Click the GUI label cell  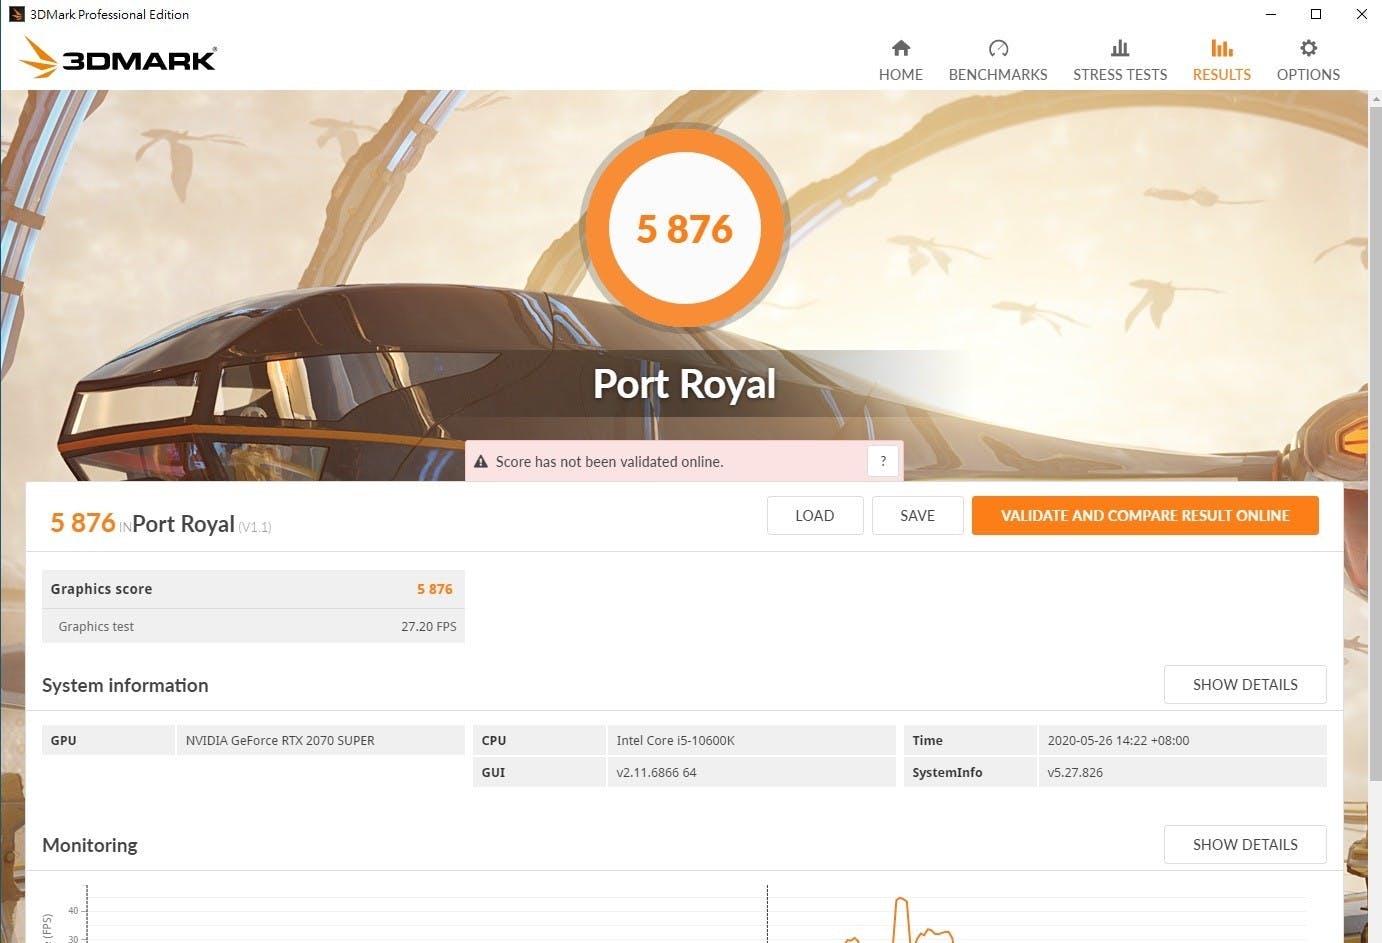[x=539, y=773]
